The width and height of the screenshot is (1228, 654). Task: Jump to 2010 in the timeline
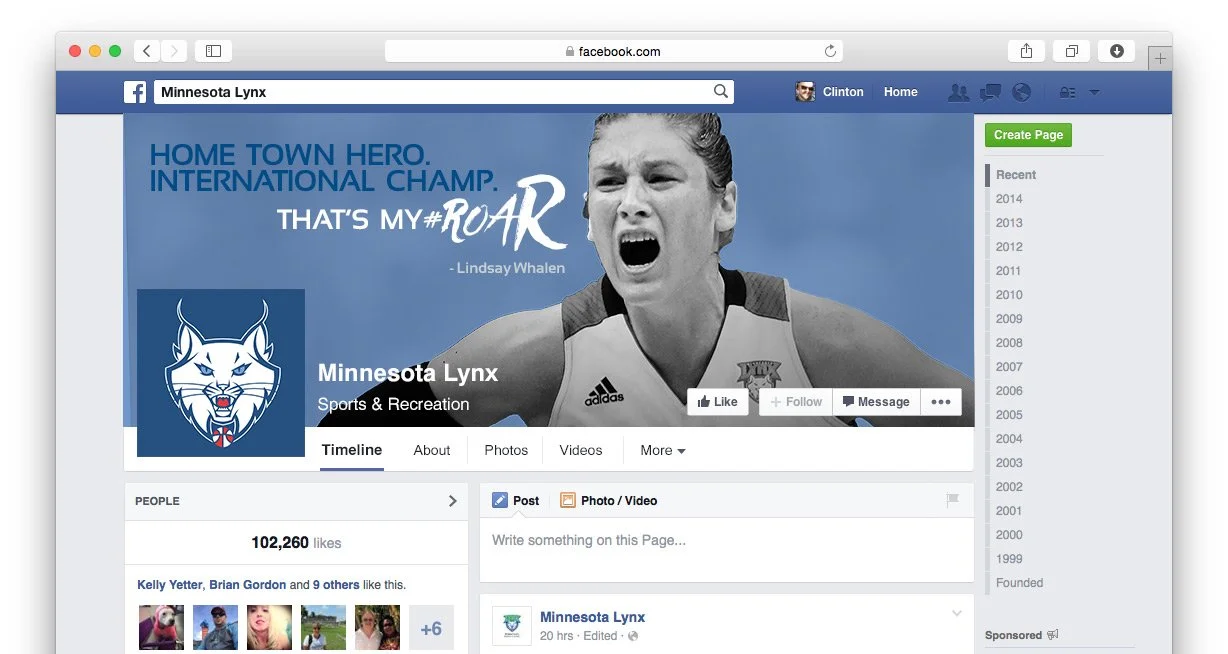pyautogui.click(x=1009, y=295)
